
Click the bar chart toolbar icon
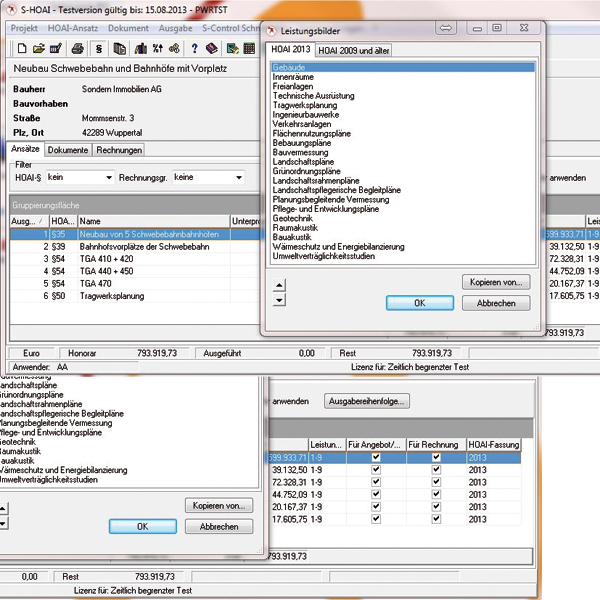click(142, 48)
